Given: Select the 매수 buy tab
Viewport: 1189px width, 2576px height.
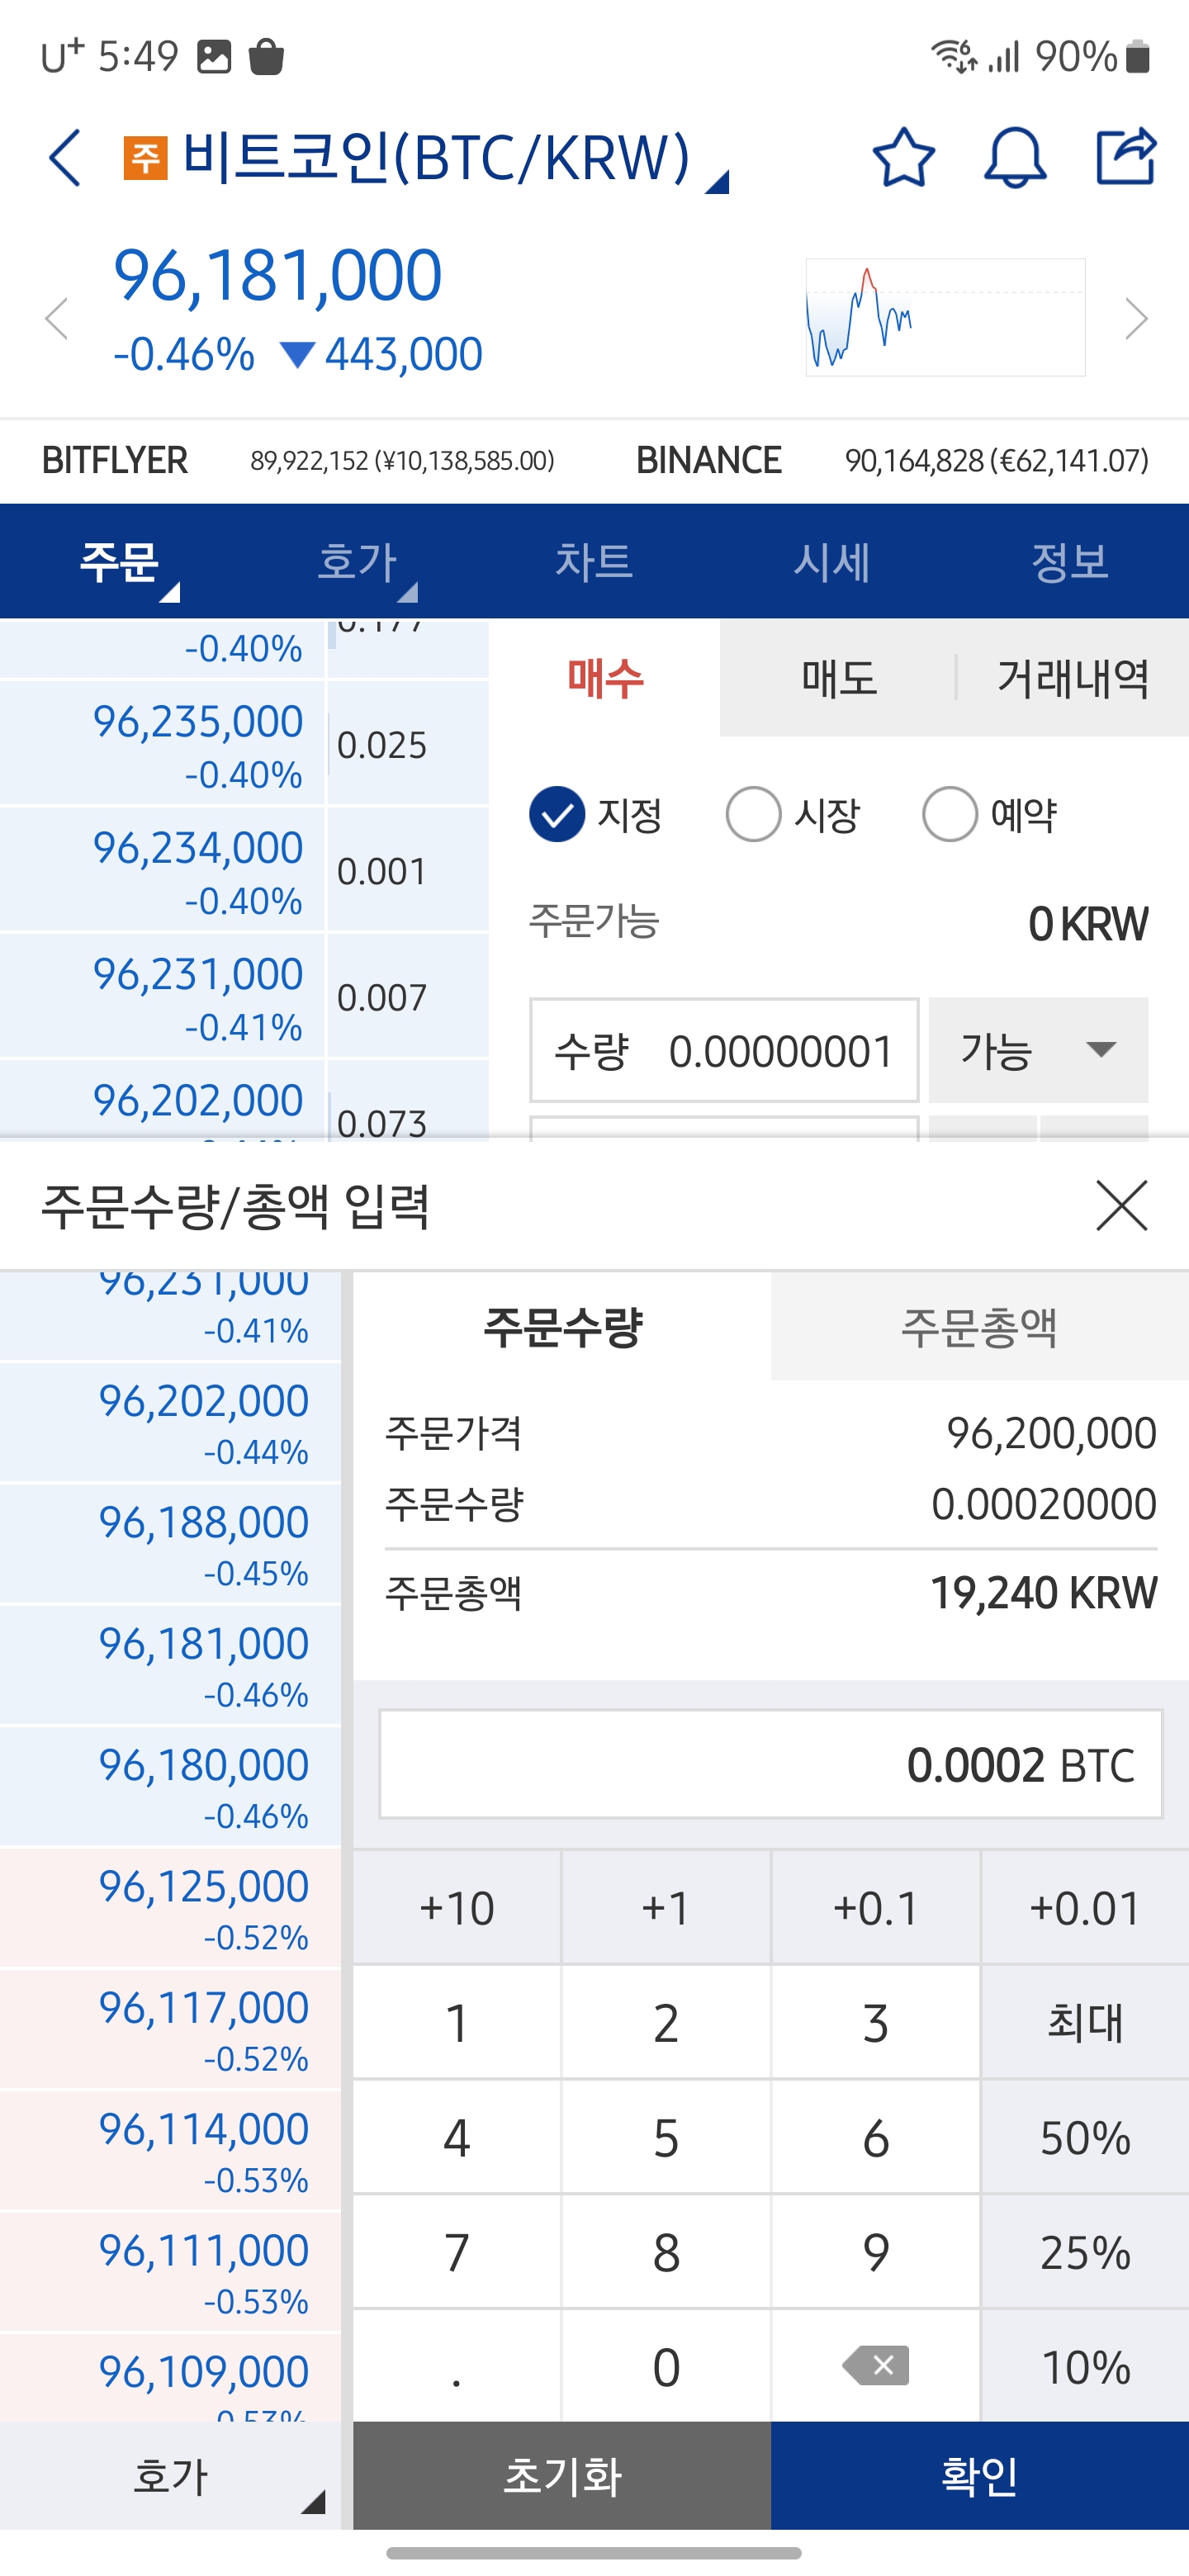Looking at the screenshot, I should pyautogui.click(x=605, y=679).
